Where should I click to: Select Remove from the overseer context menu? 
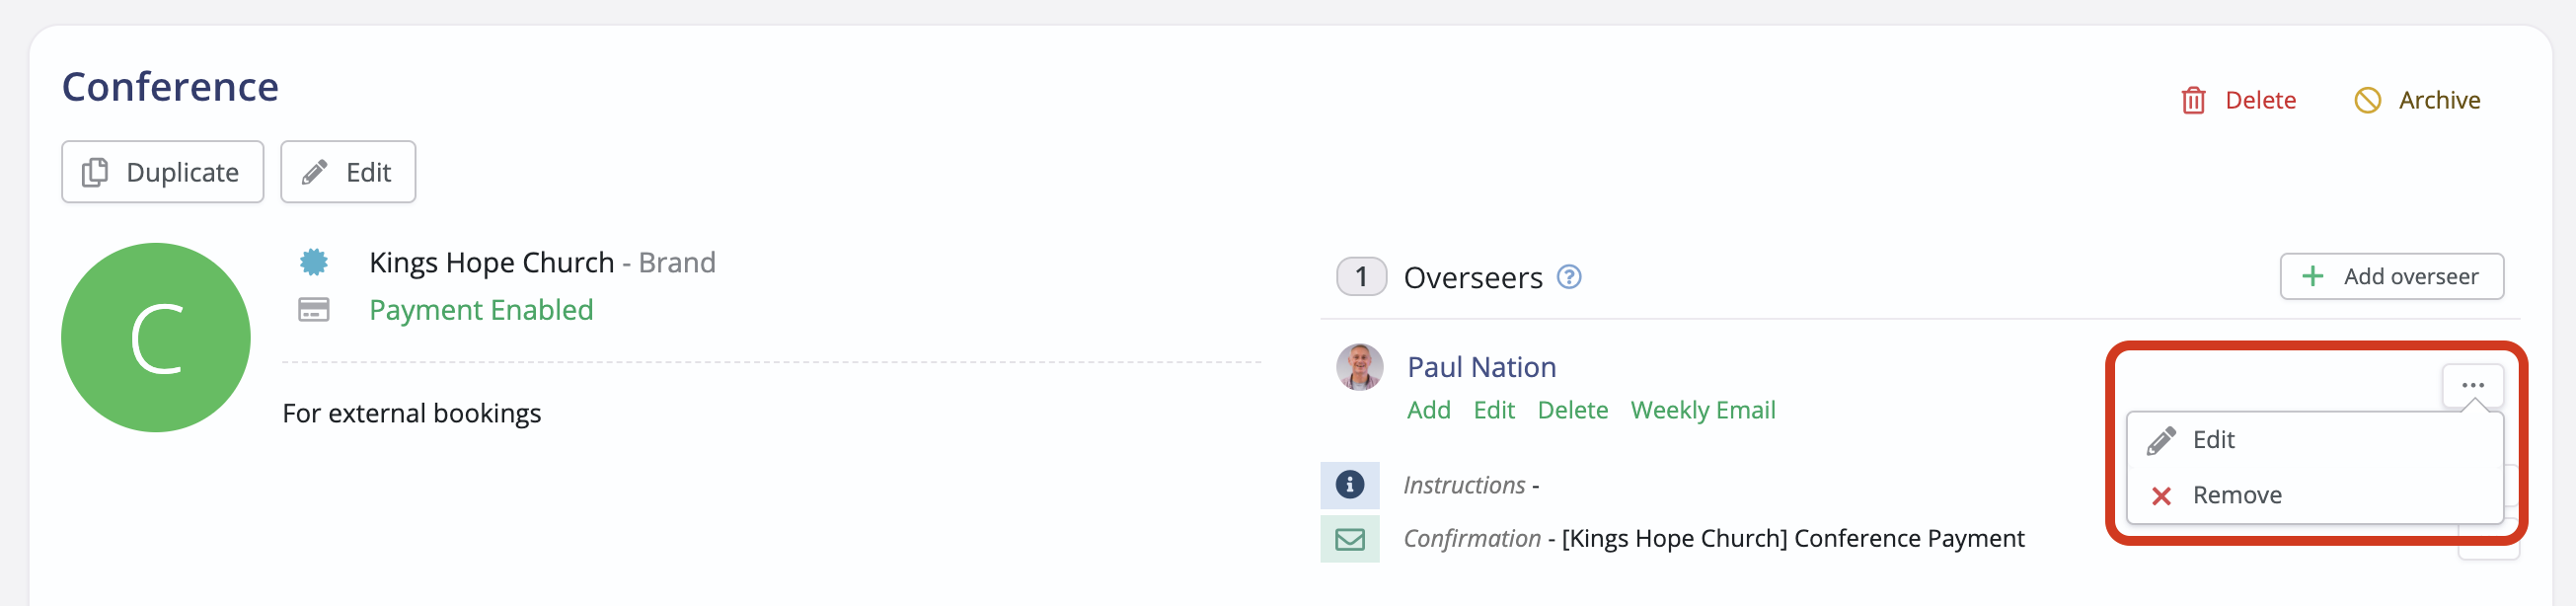coord(2237,495)
